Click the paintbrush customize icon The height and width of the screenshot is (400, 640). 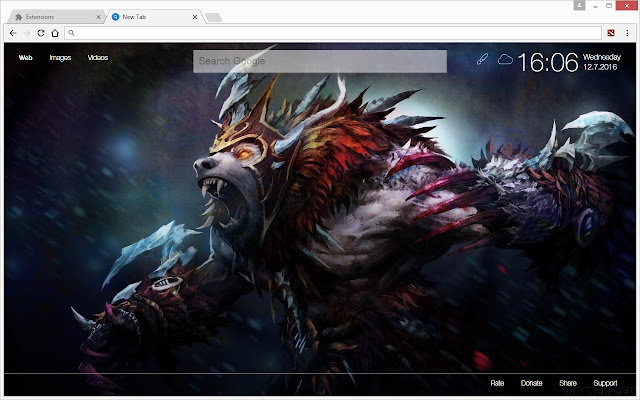tap(482, 59)
